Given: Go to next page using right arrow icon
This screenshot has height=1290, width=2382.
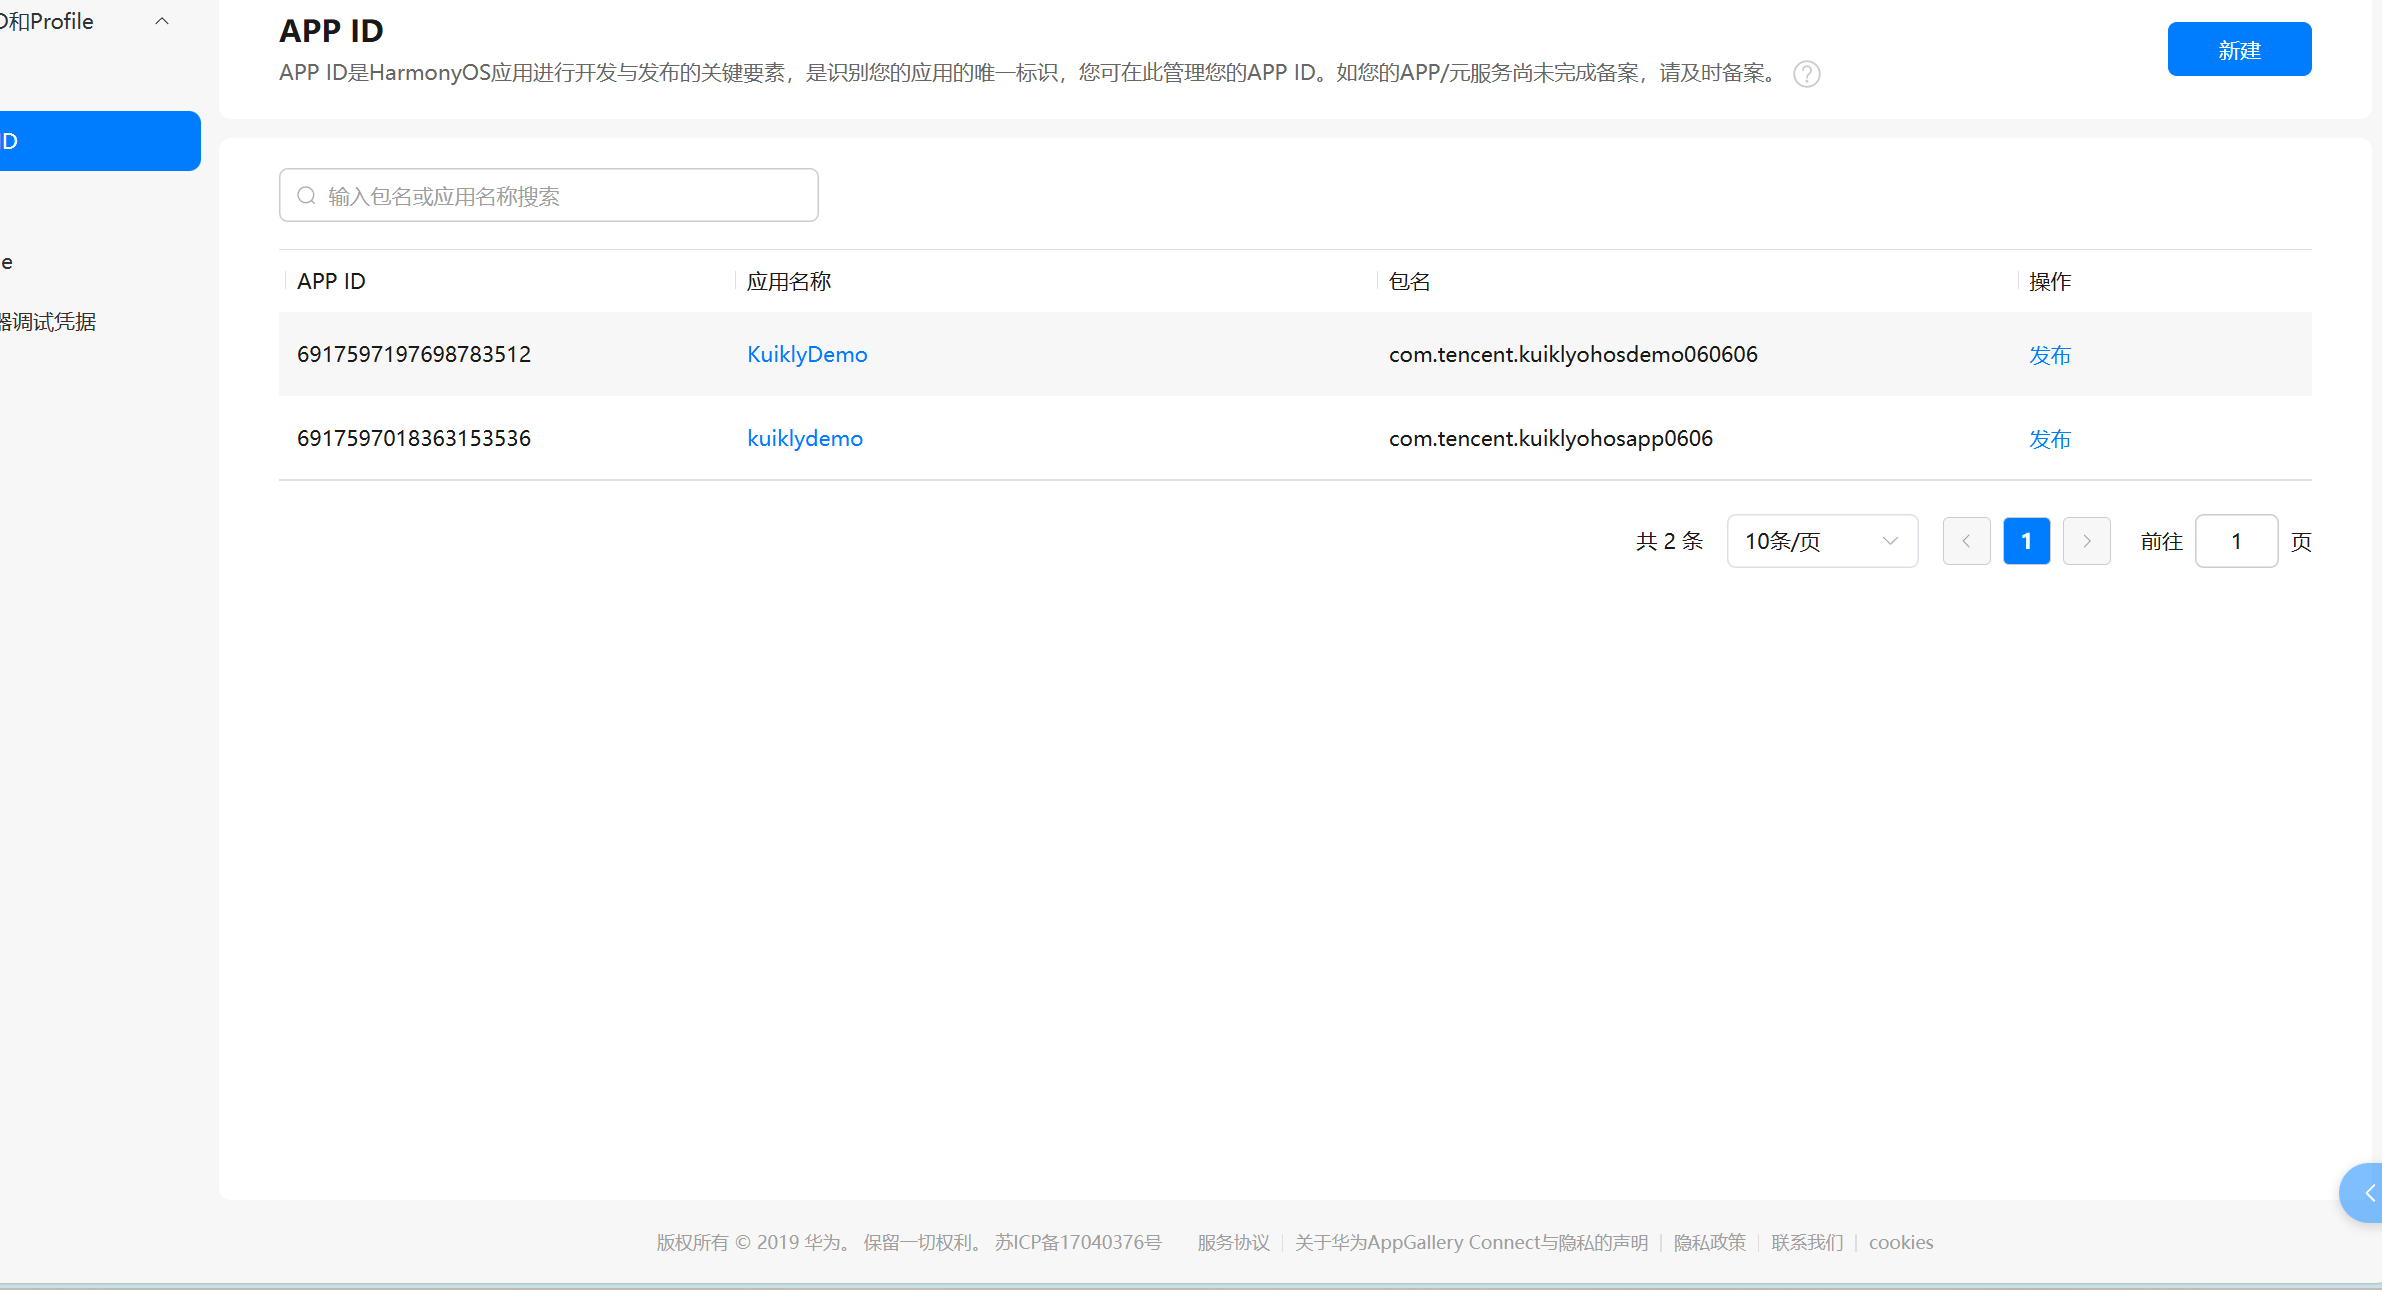Looking at the screenshot, I should tap(2086, 541).
